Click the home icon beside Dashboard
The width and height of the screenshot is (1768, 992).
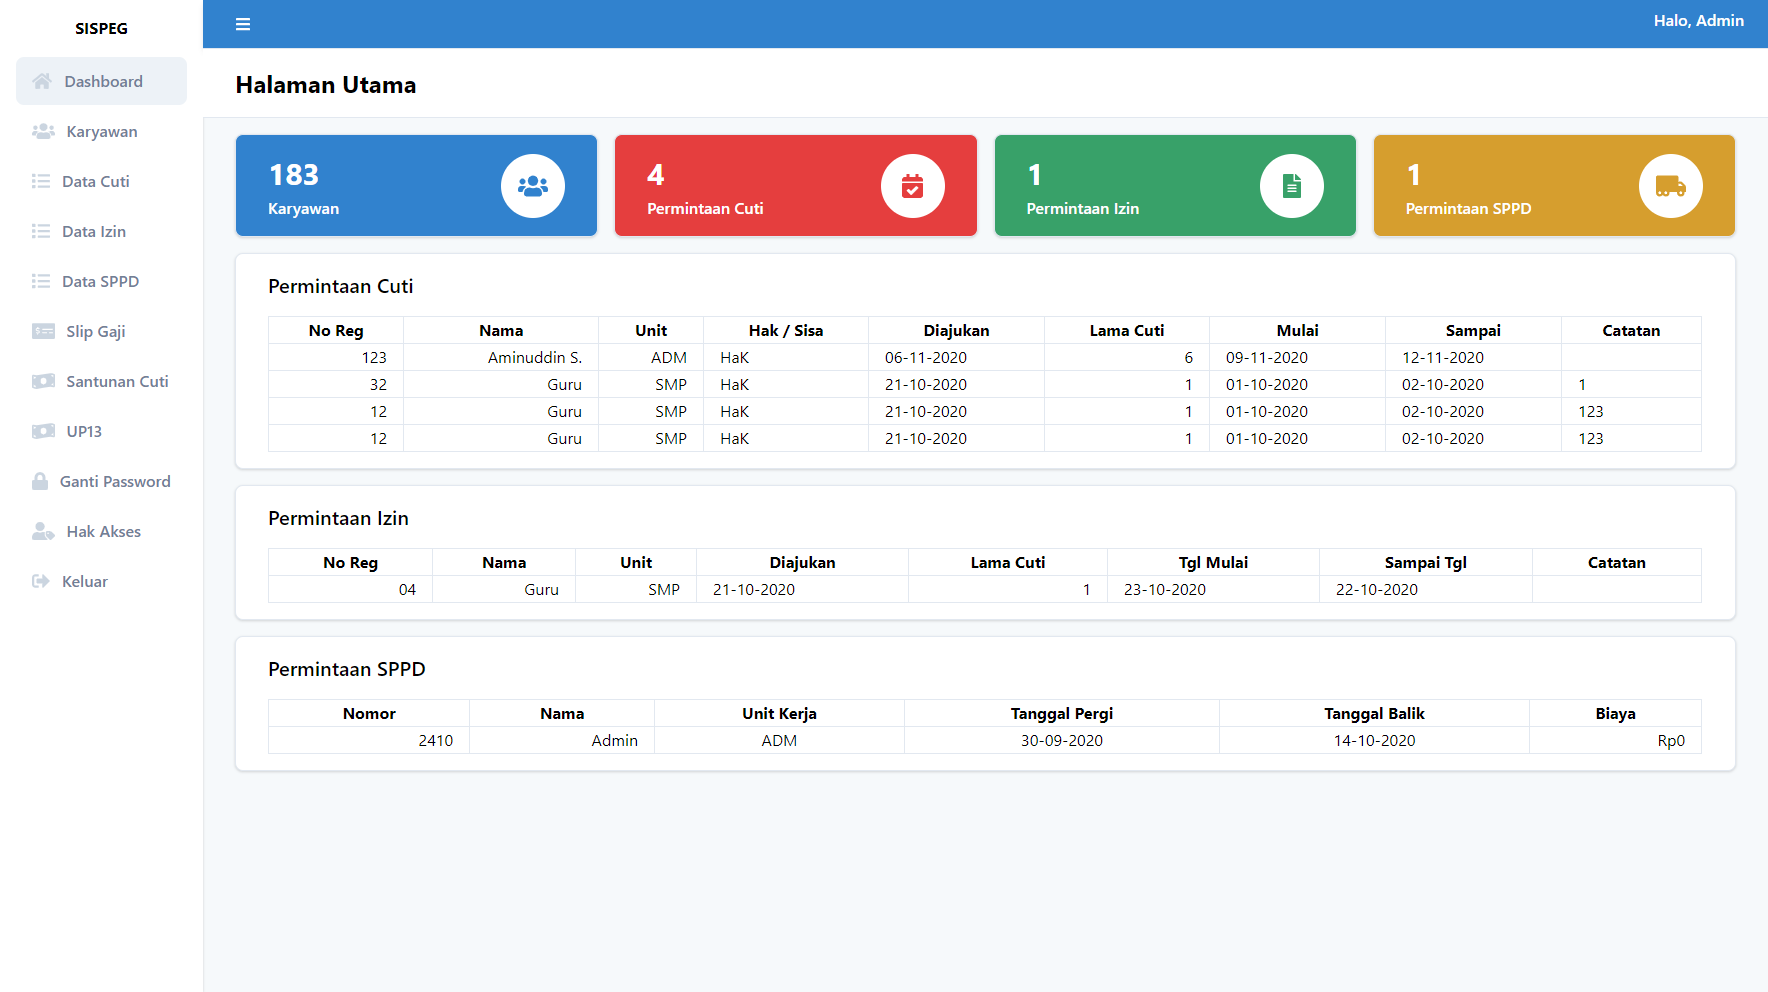(x=42, y=81)
